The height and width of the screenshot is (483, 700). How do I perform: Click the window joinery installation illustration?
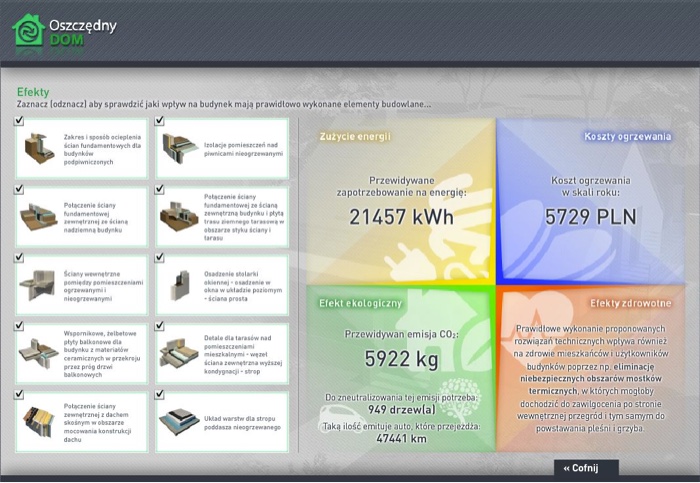[x=180, y=285]
